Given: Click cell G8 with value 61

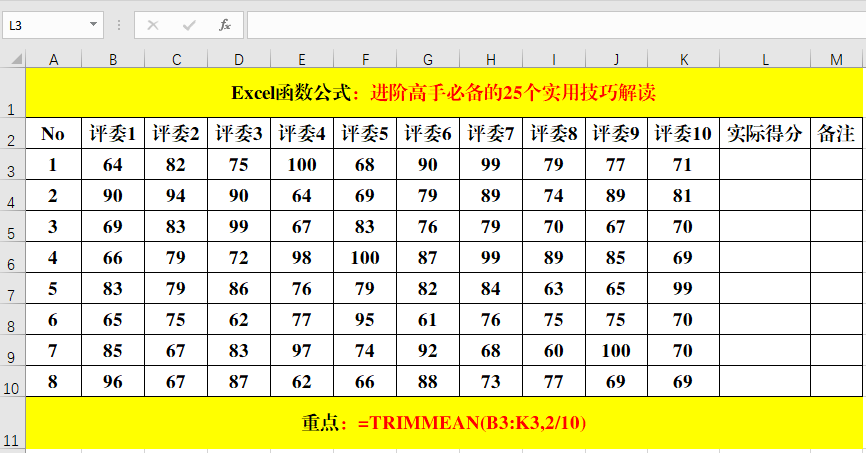Looking at the screenshot, I should coord(427,319).
